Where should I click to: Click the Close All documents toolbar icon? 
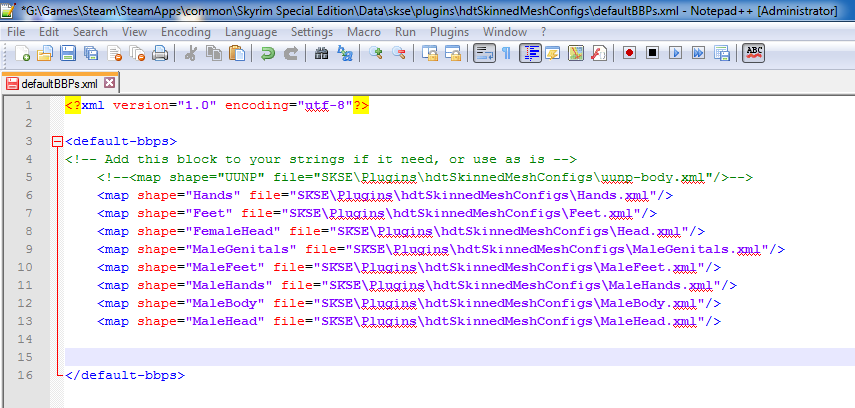point(137,53)
